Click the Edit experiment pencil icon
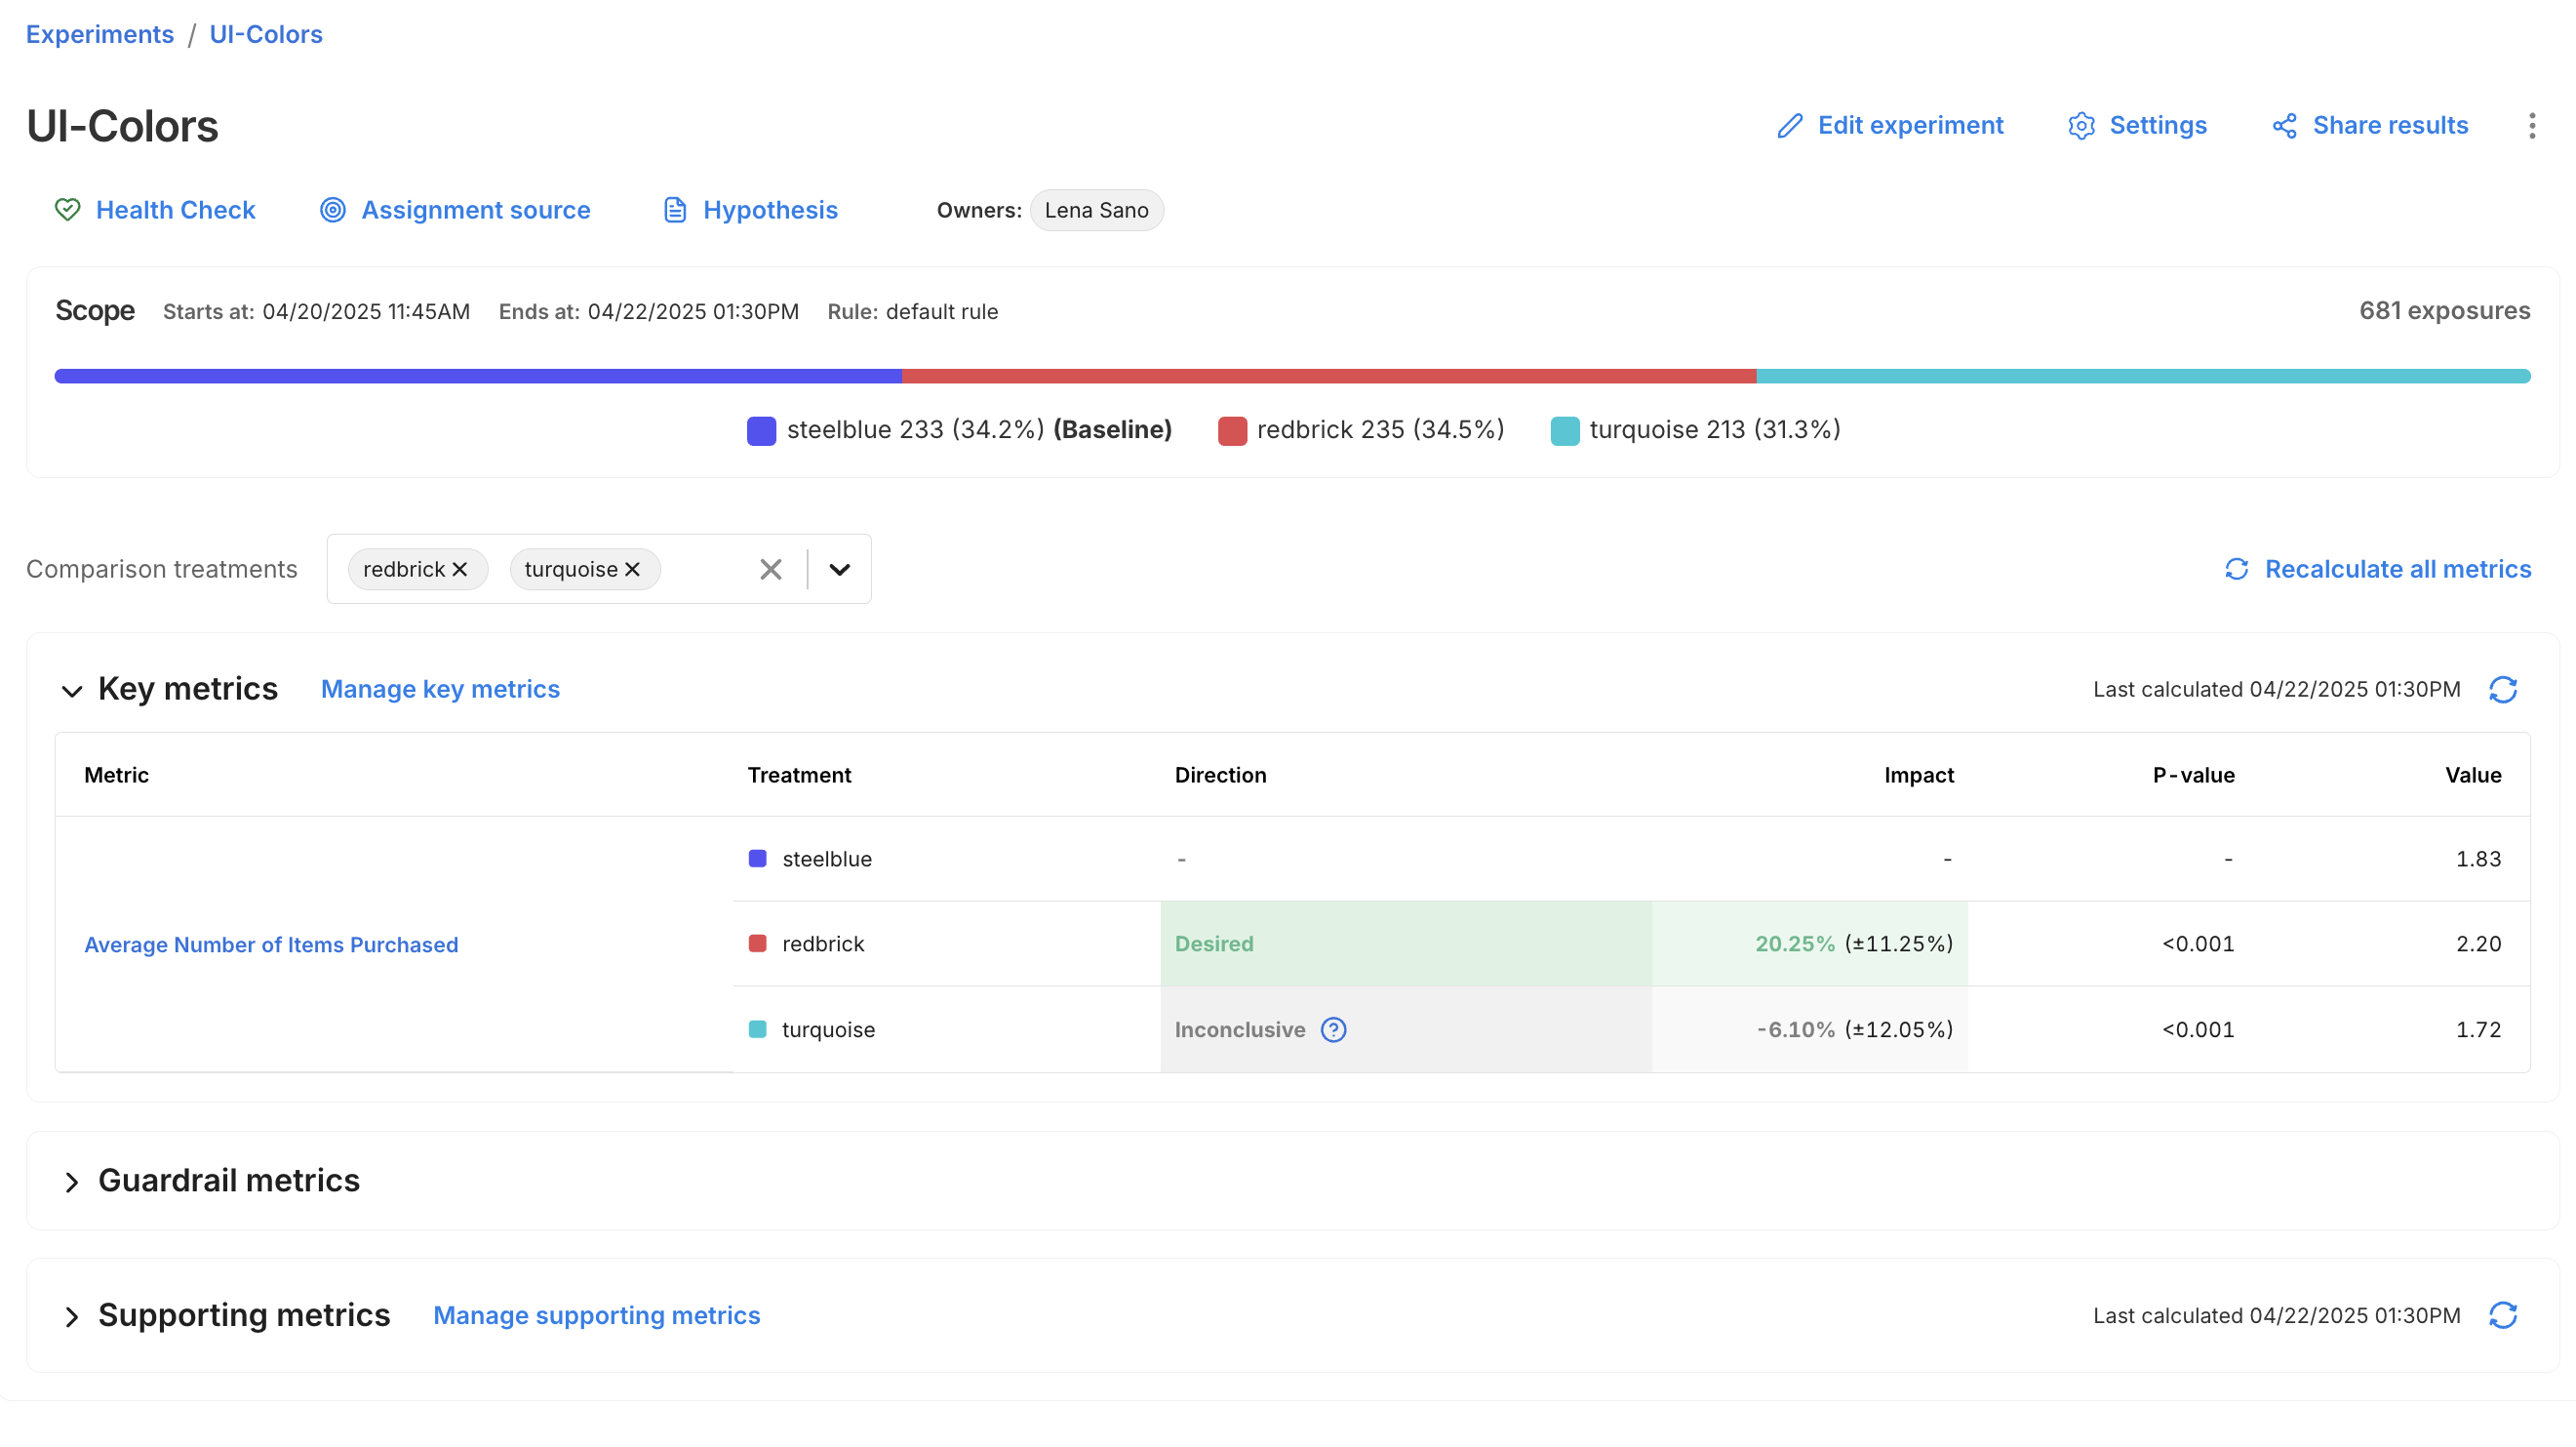2576x1447 pixels. [x=1789, y=126]
